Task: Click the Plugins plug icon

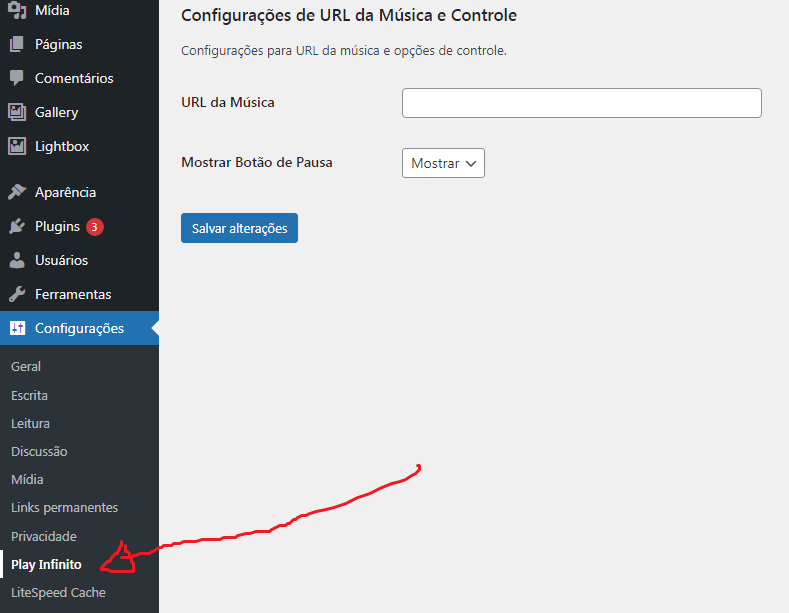Action: [x=17, y=226]
